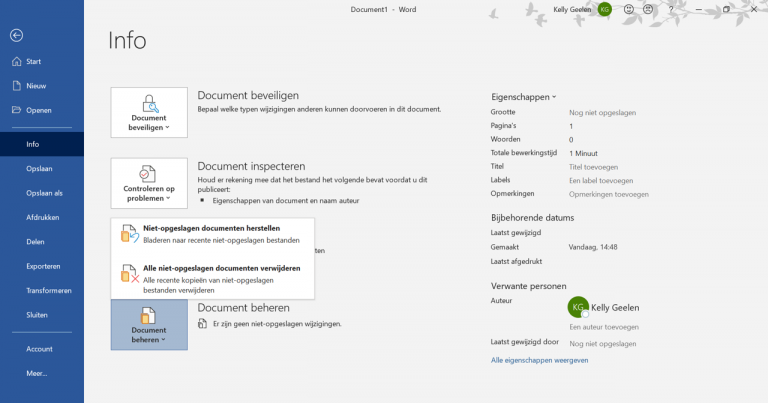The height and width of the screenshot is (403, 768).
Task: Click the 'Titel toevoegen' field
Action: point(593,167)
